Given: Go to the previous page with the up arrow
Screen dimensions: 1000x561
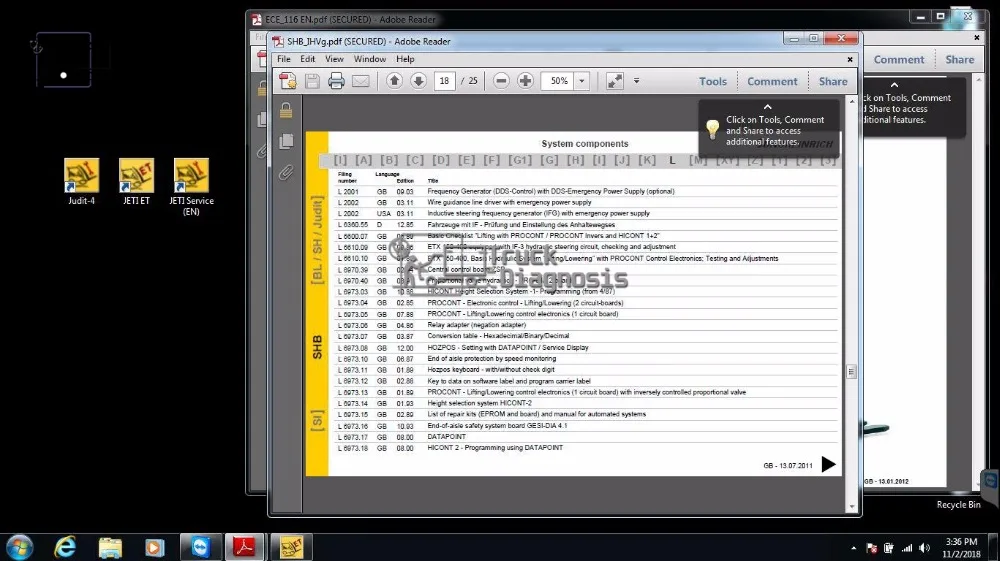Looking at the screenshot, I should [394, 81].
